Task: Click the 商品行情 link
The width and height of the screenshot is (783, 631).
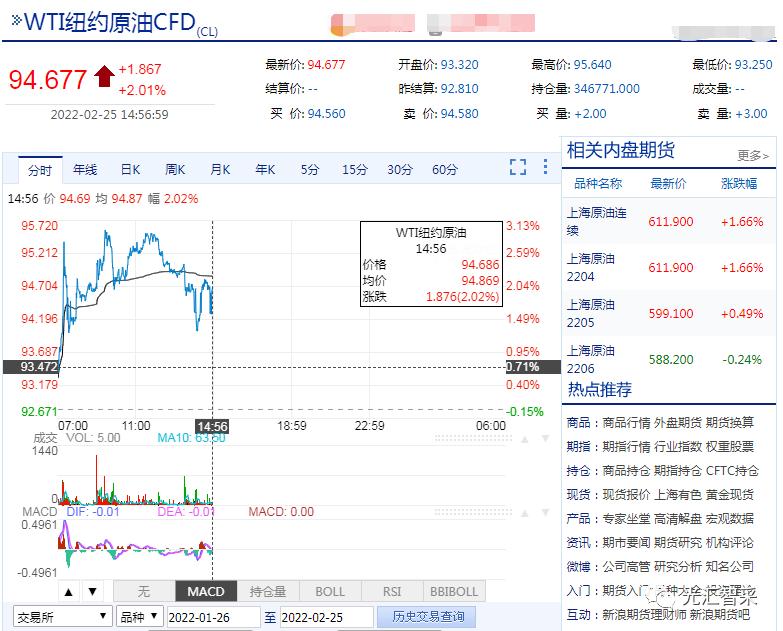Action: [626, 423]
